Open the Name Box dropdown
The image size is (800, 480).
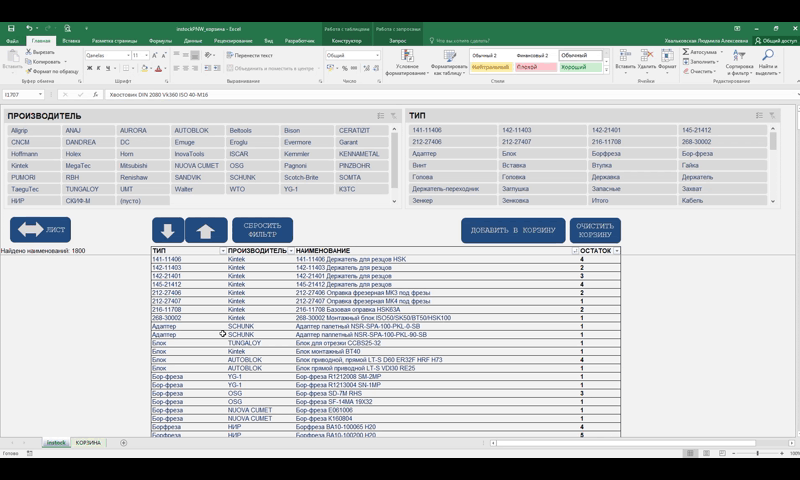(x=40, y=94)
